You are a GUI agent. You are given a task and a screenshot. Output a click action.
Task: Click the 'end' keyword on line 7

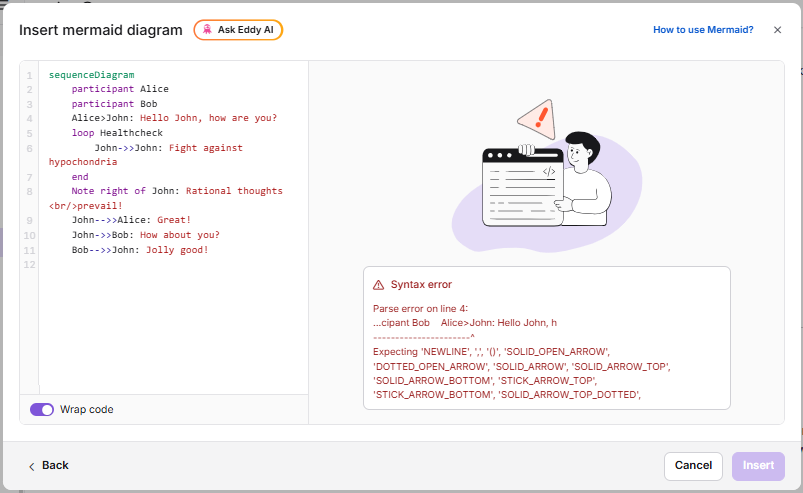tap(80, 177)
